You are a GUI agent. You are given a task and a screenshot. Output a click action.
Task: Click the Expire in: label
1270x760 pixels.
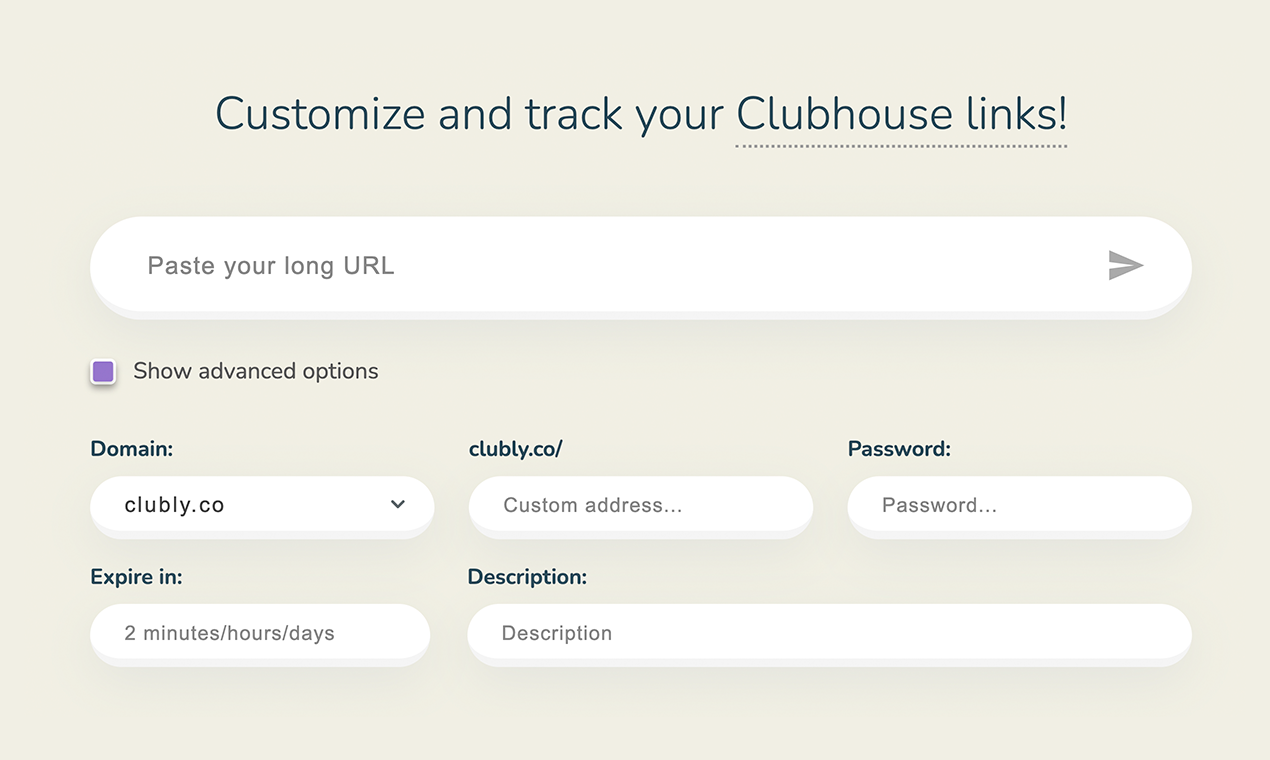point(136,577)
